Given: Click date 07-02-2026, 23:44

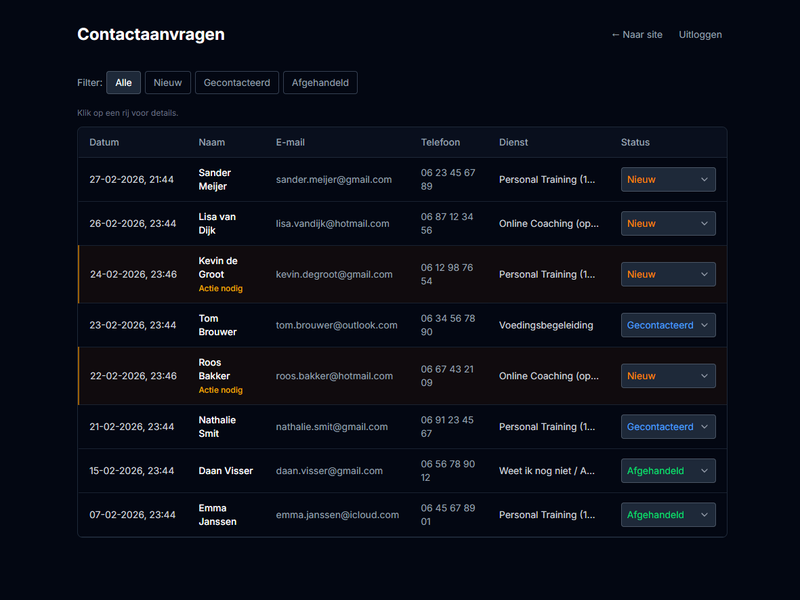Looking at the screenshot, I should tap(132, 515).
